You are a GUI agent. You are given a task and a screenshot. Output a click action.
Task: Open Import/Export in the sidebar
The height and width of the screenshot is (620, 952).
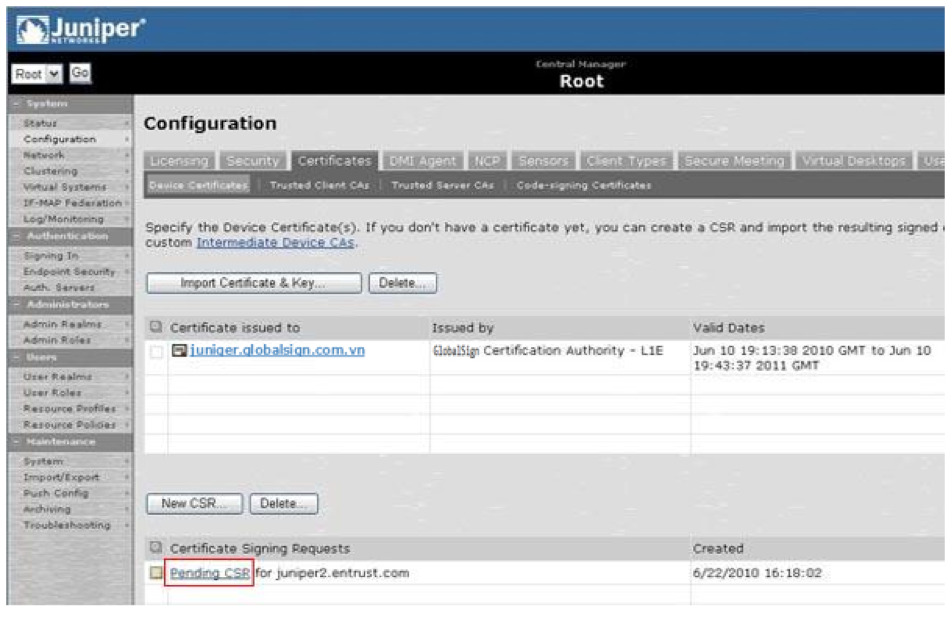tap(61, 477)
